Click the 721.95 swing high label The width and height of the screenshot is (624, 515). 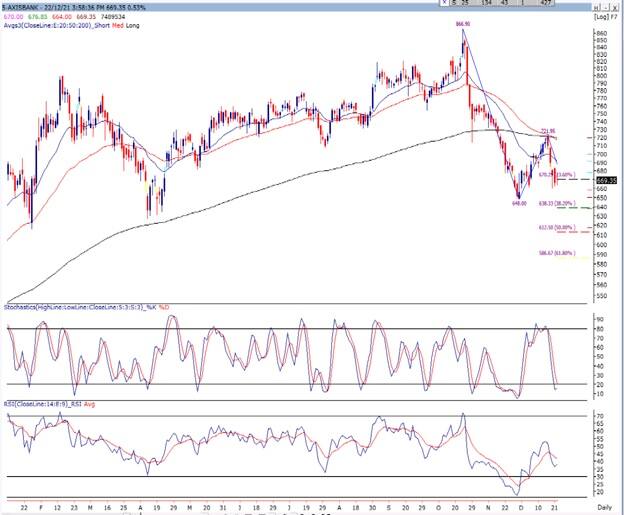point(547,131)
